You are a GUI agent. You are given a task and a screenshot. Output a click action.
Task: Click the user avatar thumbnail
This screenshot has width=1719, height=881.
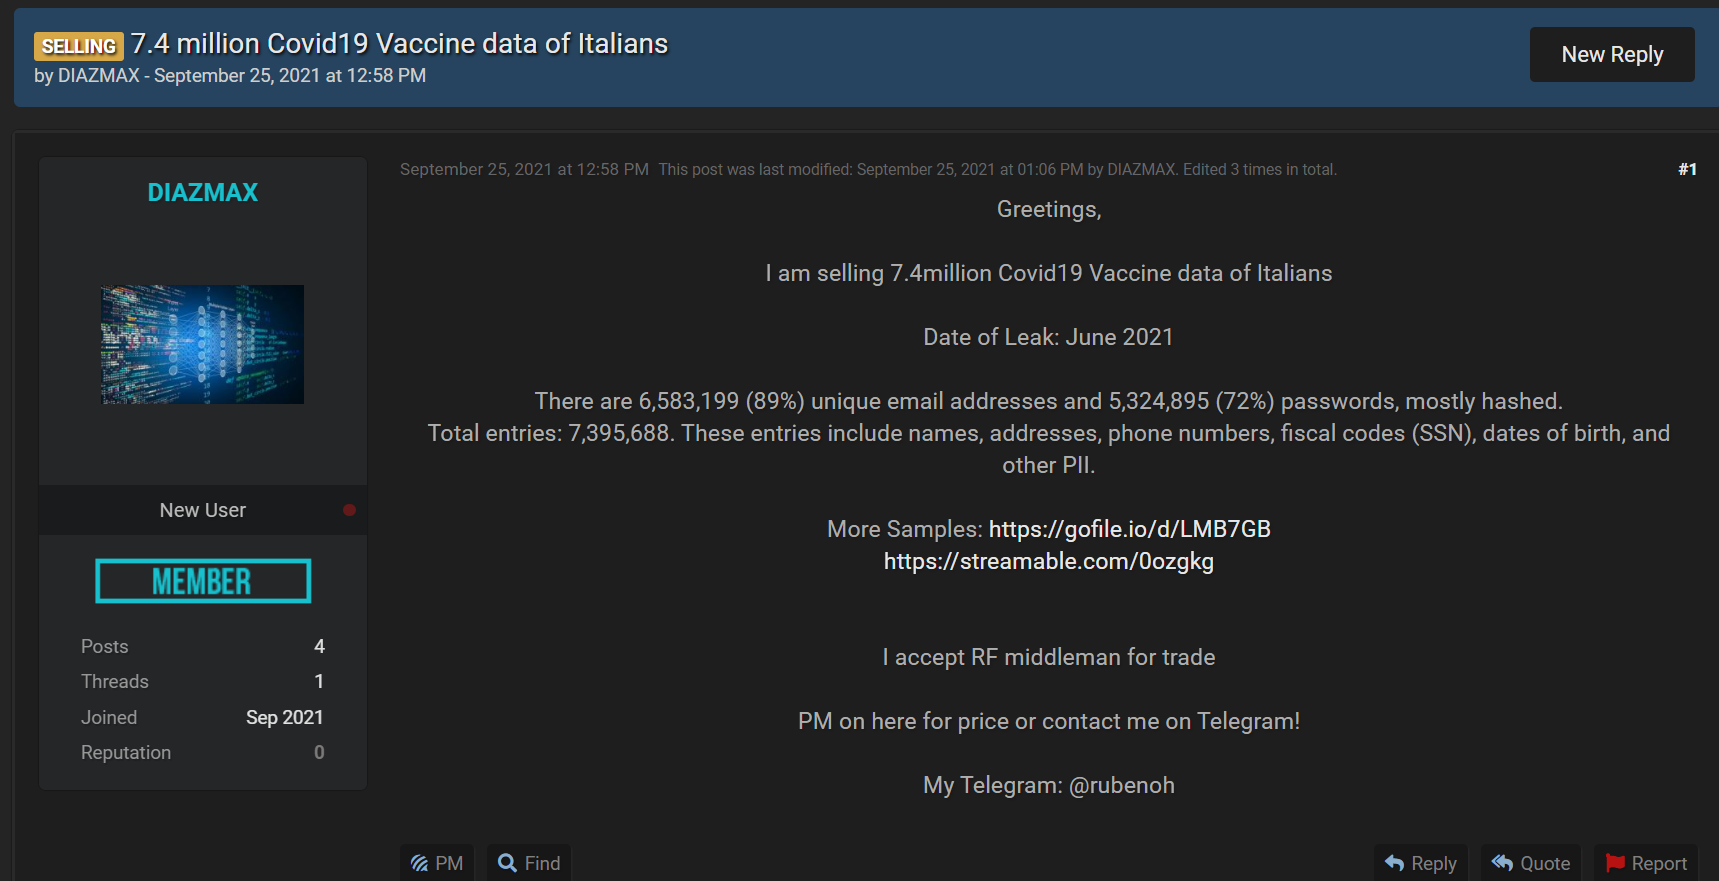203,344
